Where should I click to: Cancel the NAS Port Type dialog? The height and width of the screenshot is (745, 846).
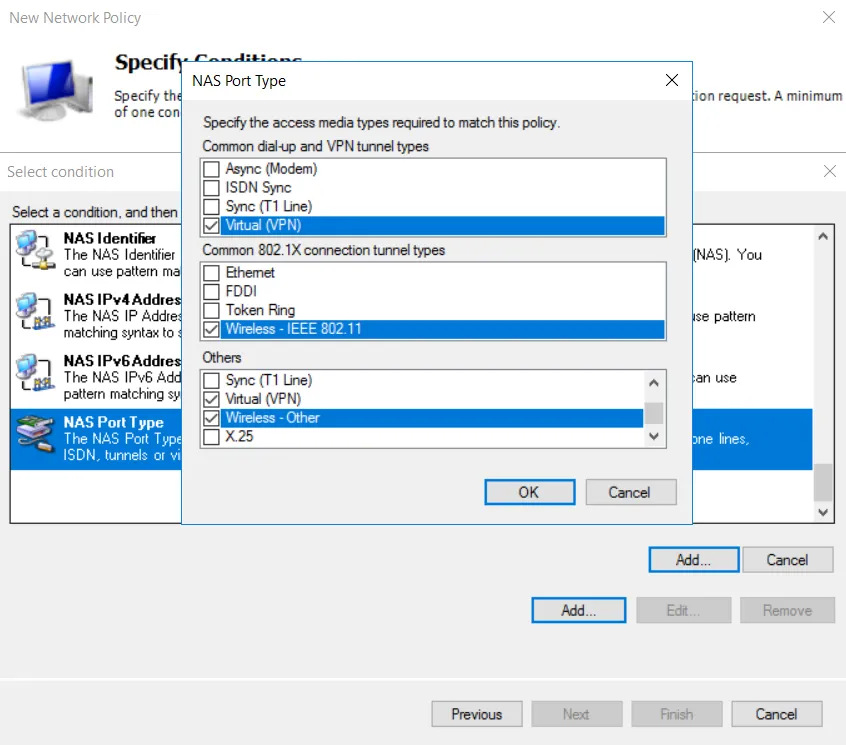pyautogui.click(x=630, y=491)
